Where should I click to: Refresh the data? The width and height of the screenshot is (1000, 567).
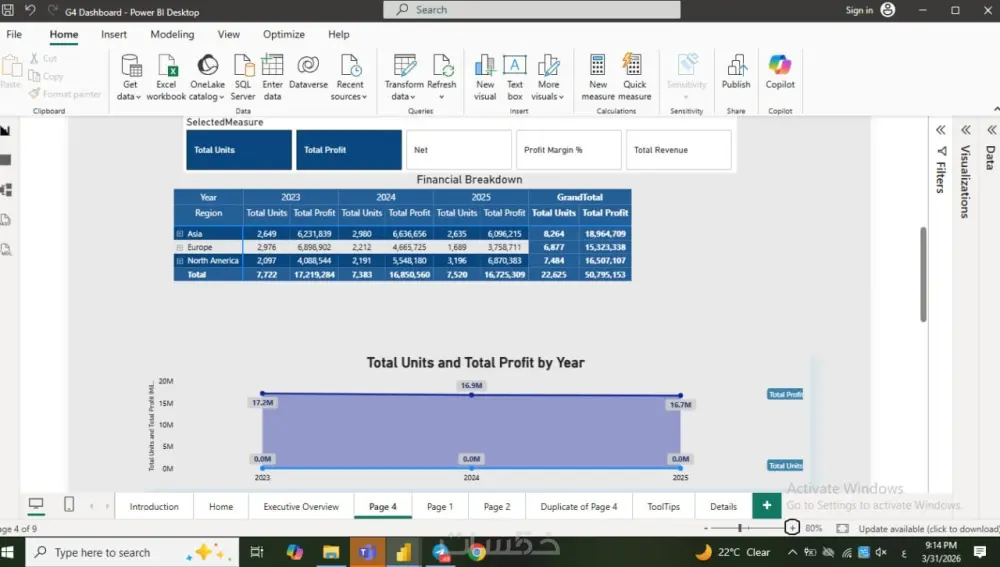[x=442, y=77]
